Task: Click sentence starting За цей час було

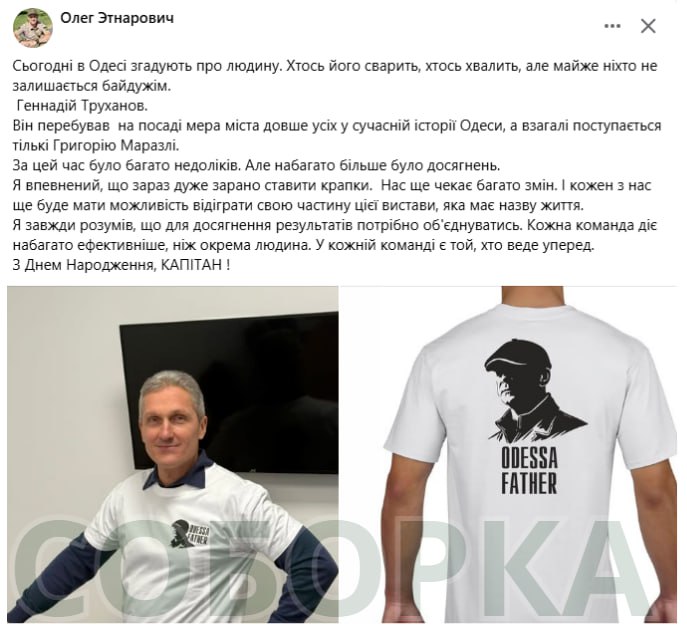Action: (x=256, y=166)
